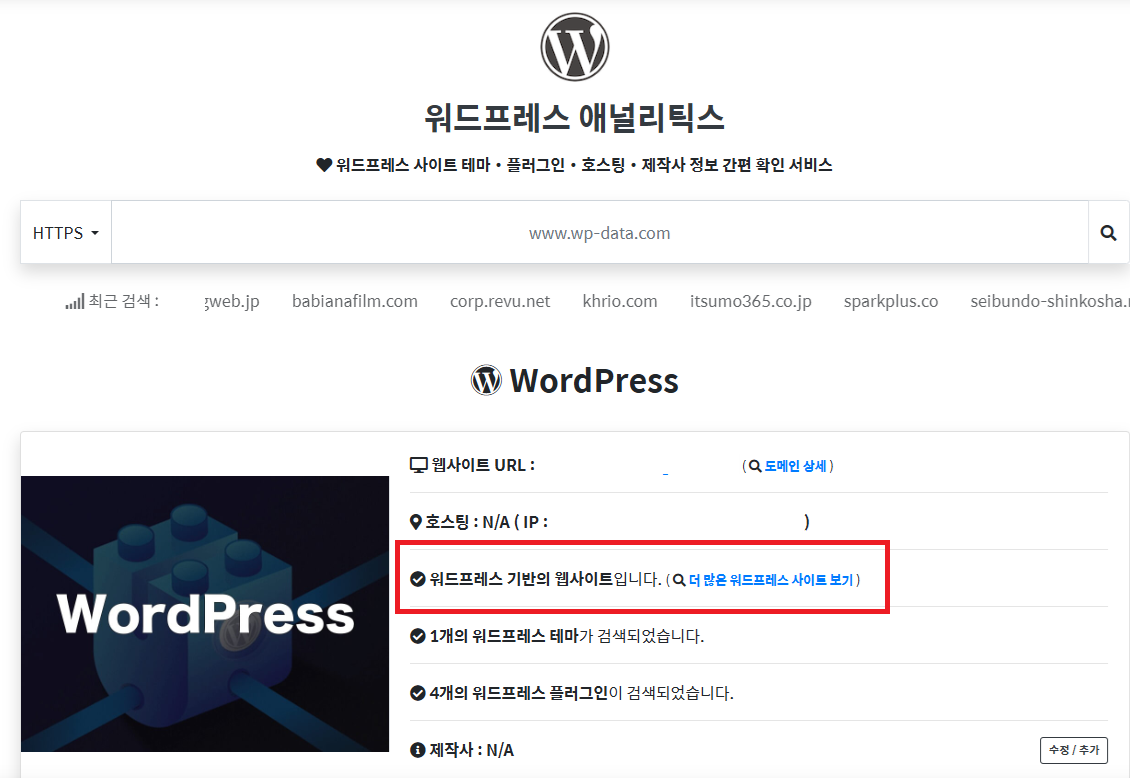Click the check icon beside 4개의 워드프레스 플러그인

point(417,693)
